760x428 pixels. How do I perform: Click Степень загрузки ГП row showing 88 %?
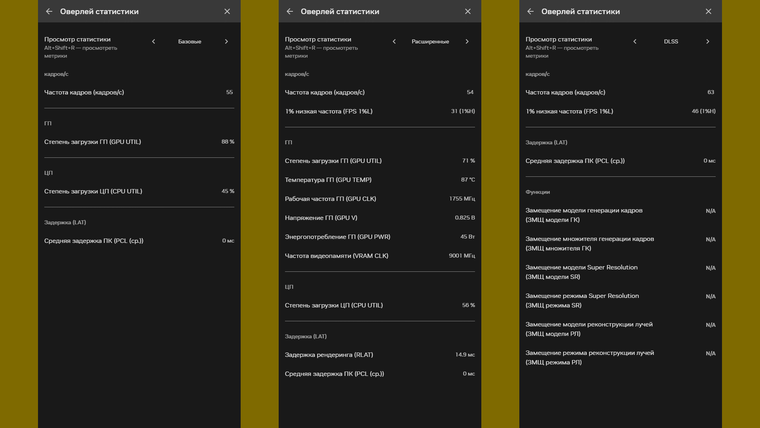coord(139,142)
